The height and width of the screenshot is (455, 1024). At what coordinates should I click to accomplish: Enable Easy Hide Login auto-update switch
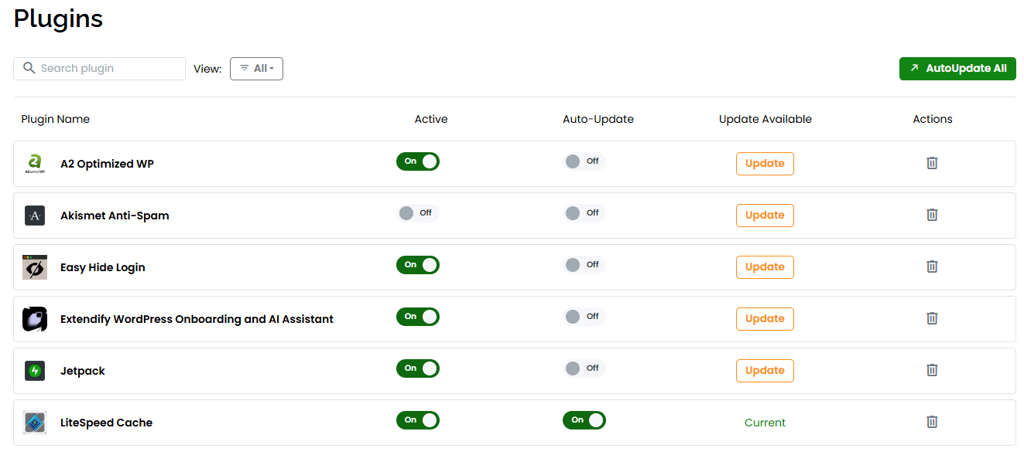(584, 264)
